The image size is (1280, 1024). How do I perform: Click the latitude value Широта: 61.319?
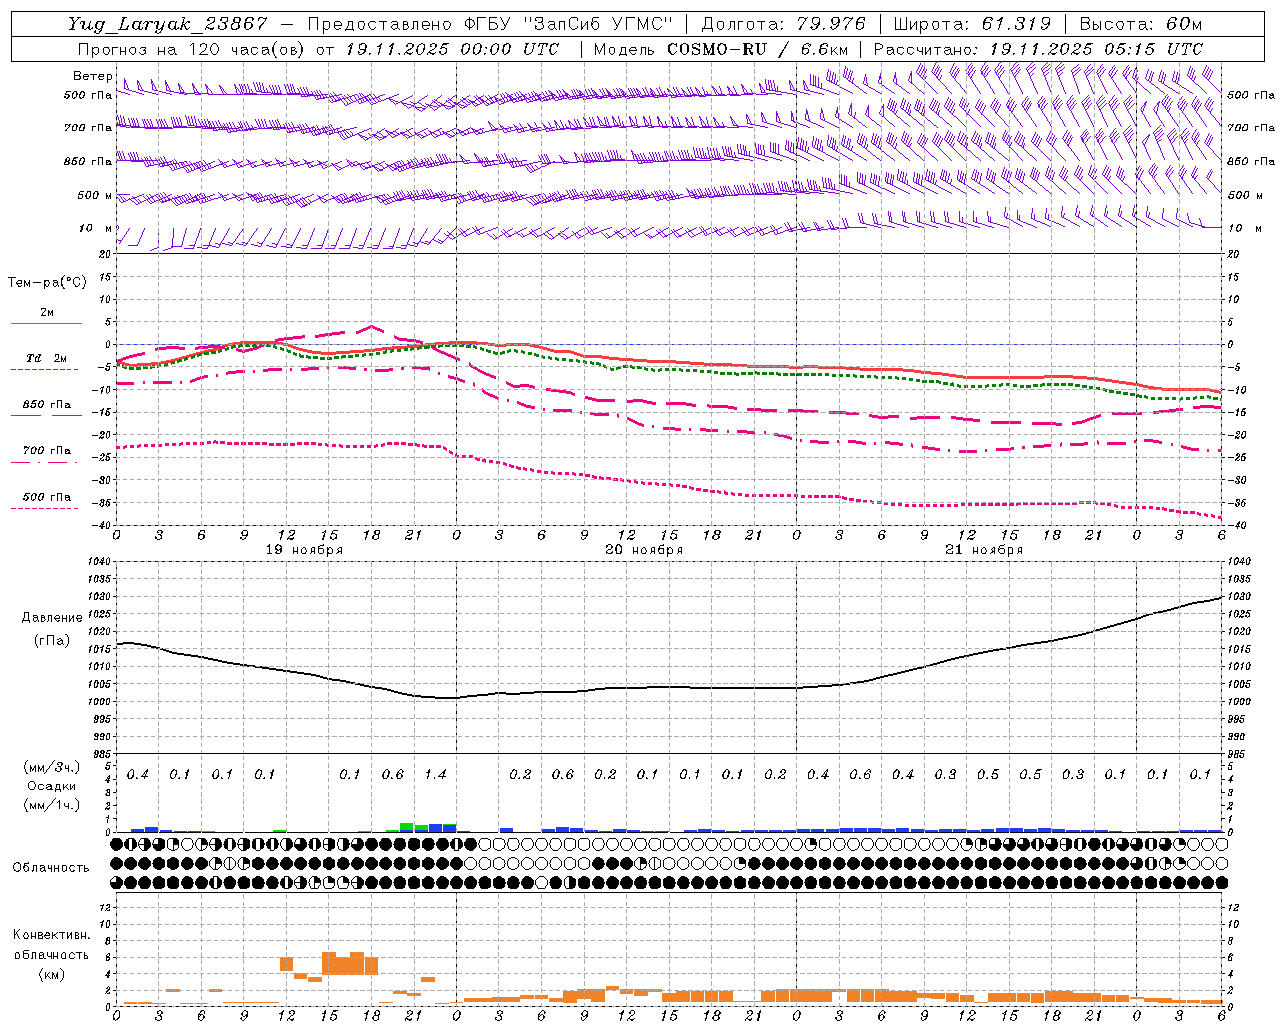pyautogui.click(x=972, y=24)
